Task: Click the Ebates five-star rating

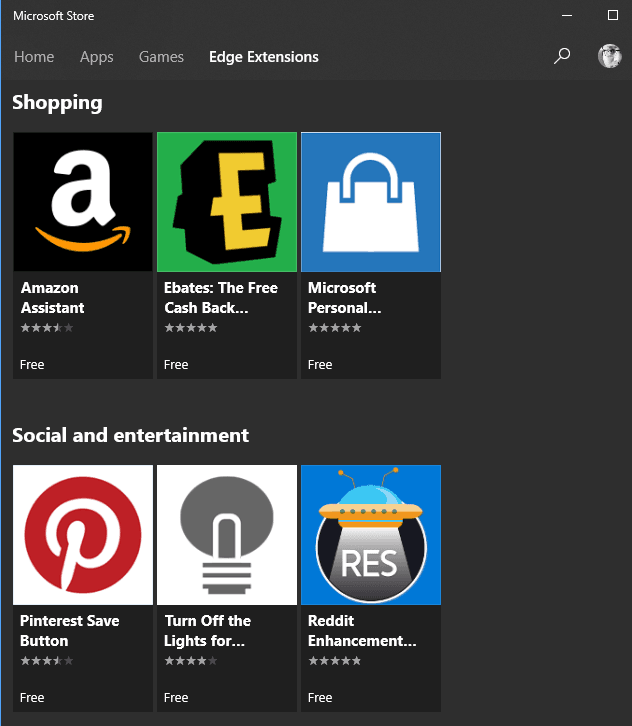Action: tap(191, 328)
